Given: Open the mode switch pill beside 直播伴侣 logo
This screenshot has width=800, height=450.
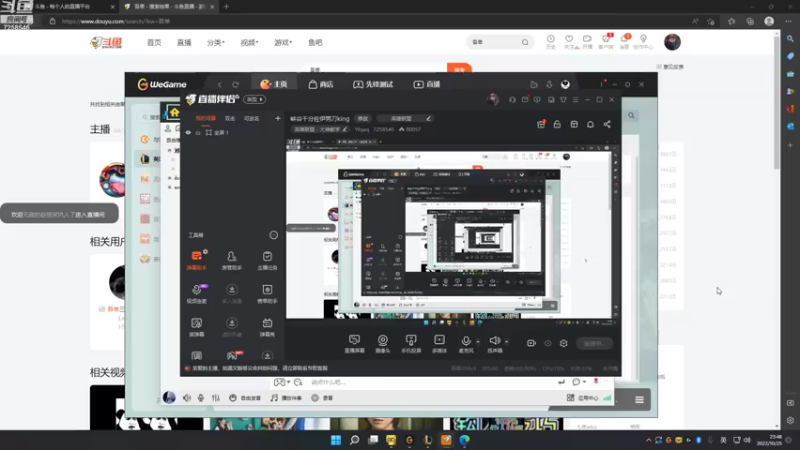Looking at the screenshot, I should 254,99.
